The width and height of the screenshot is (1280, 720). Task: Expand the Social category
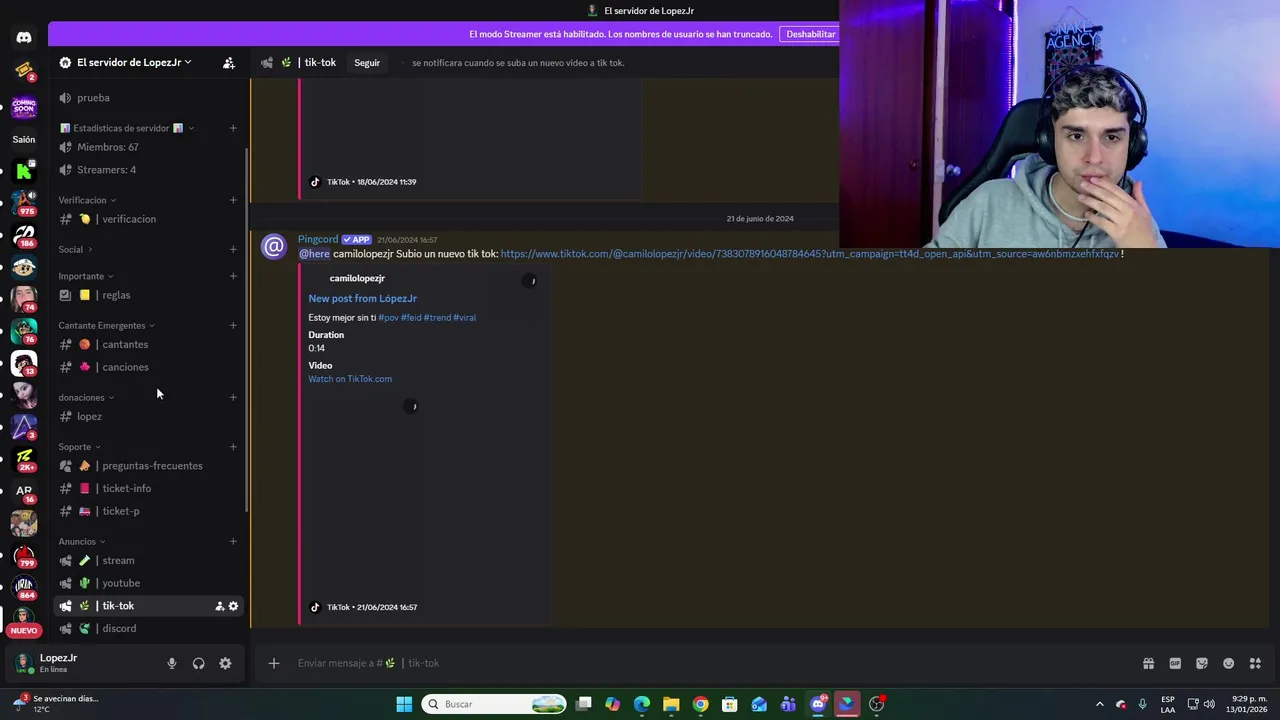75,249
